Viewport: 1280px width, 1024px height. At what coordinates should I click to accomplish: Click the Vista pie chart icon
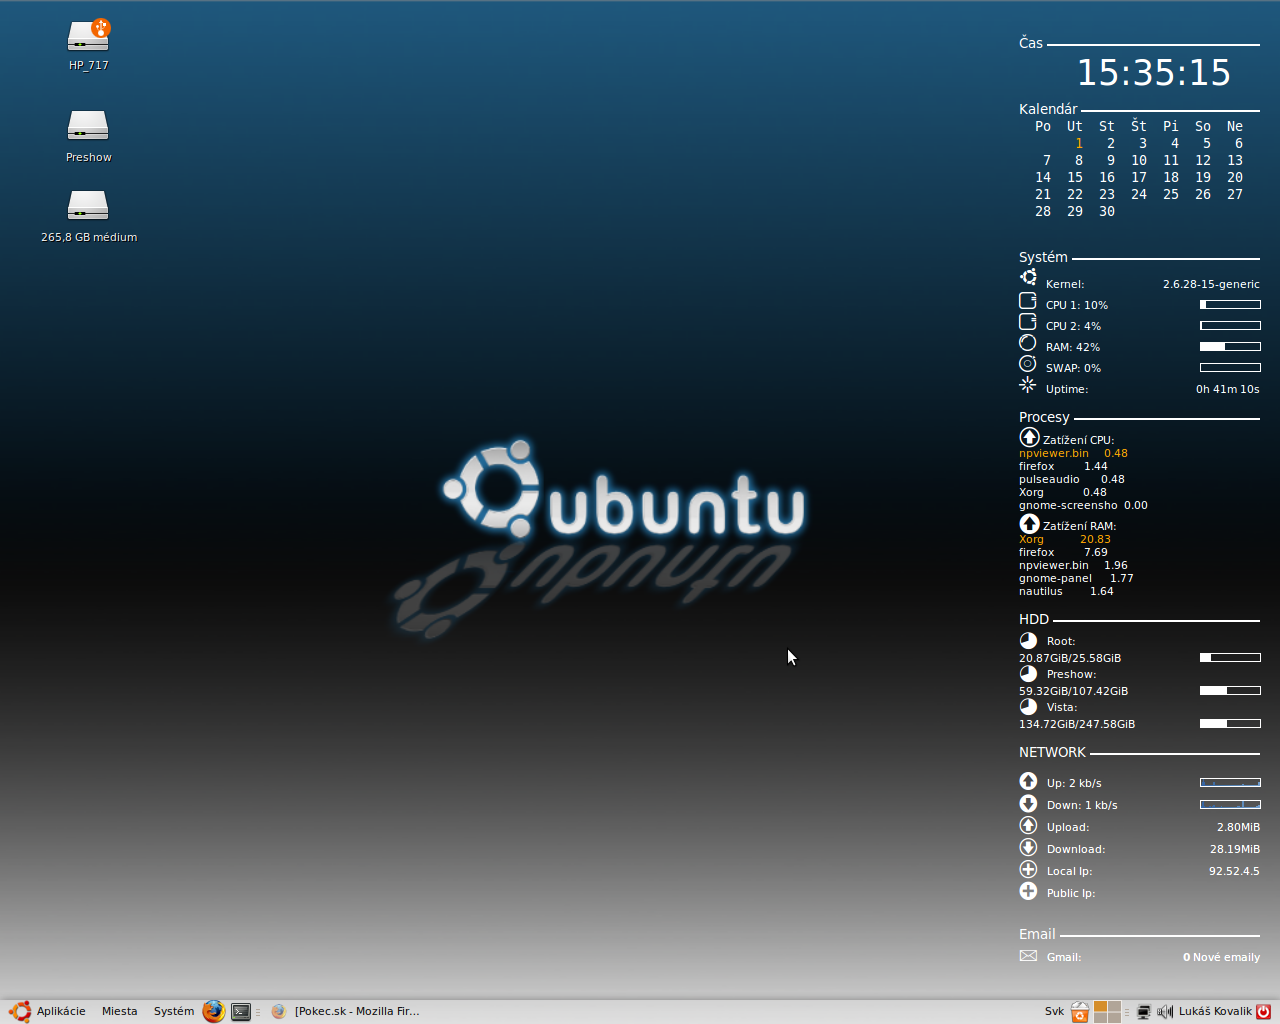[x=1028, y=706]
